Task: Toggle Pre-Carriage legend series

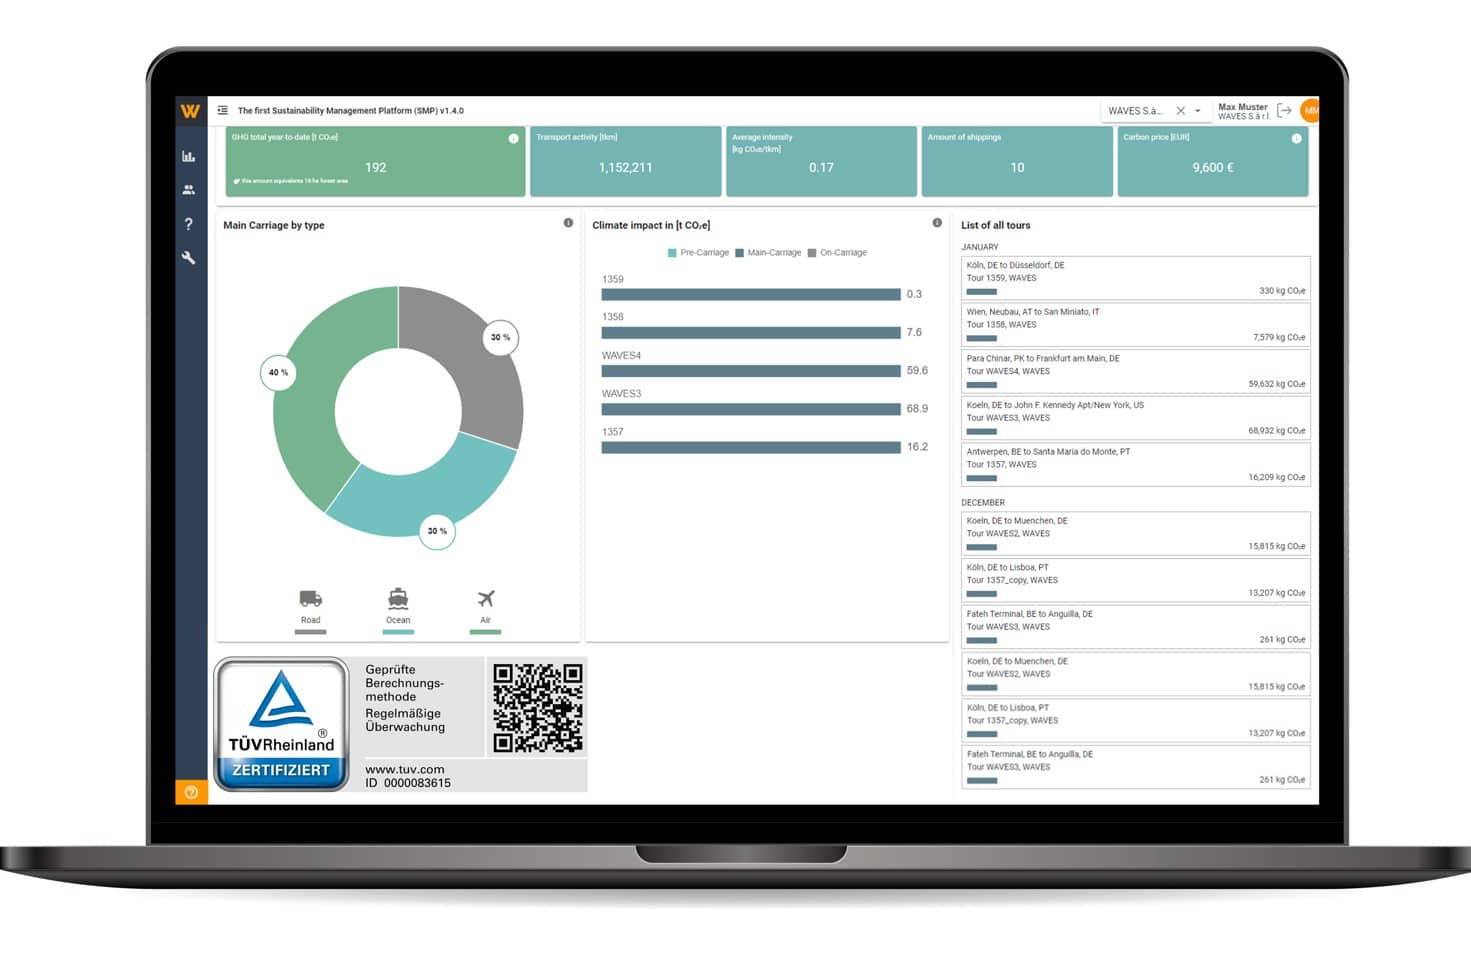Action: tap(698, 253)
